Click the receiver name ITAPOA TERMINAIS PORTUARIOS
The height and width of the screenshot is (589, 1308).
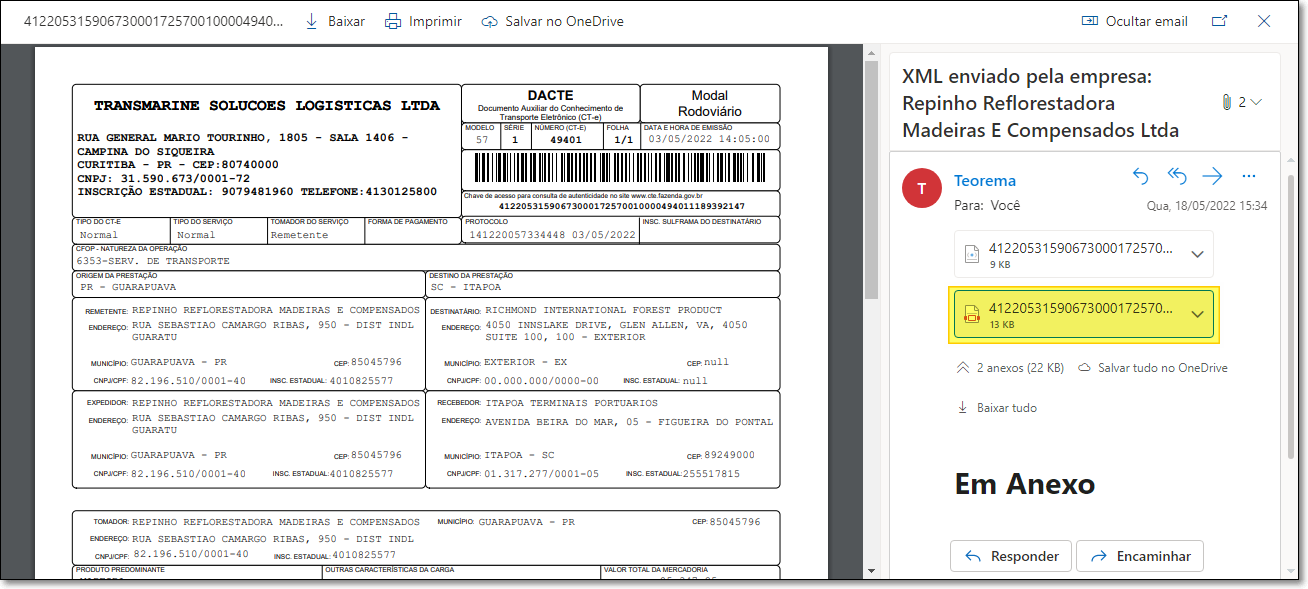click(571, 403)
